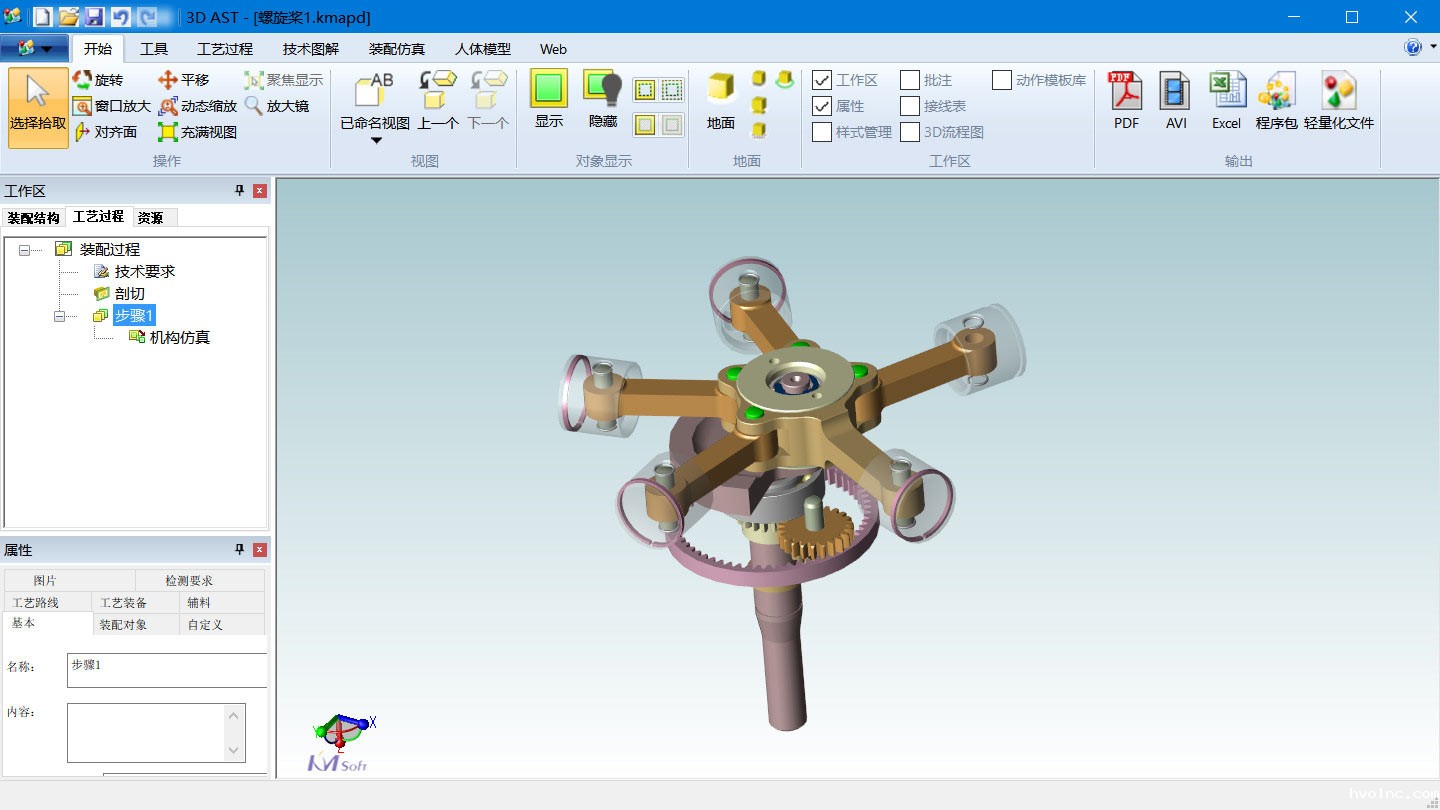Screen dimensions: 1440x810
Task: Switch to the 装配结构 panel tab
Action: pyautogui.click(x=33, y=217)
